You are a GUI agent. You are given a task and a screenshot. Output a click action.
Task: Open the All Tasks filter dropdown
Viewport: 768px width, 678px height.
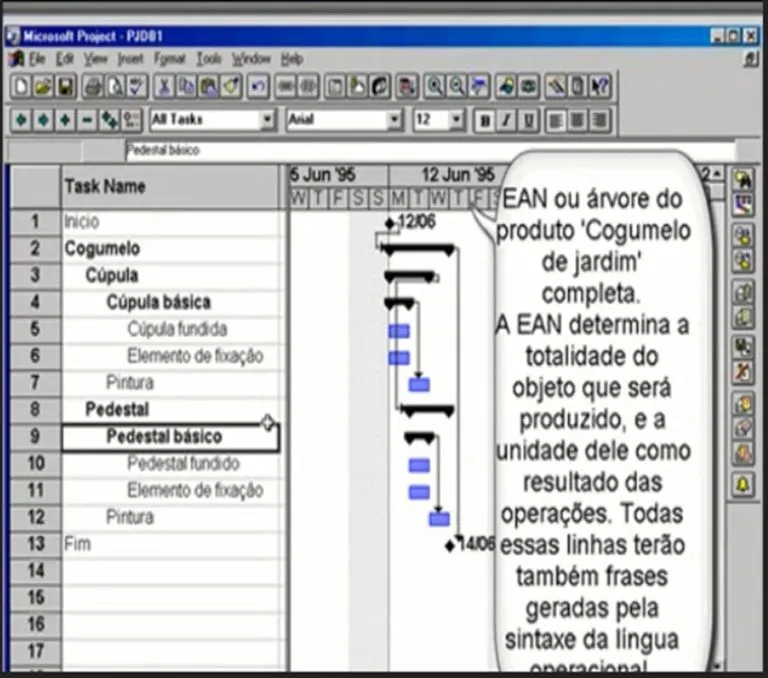tap(267, 120)
